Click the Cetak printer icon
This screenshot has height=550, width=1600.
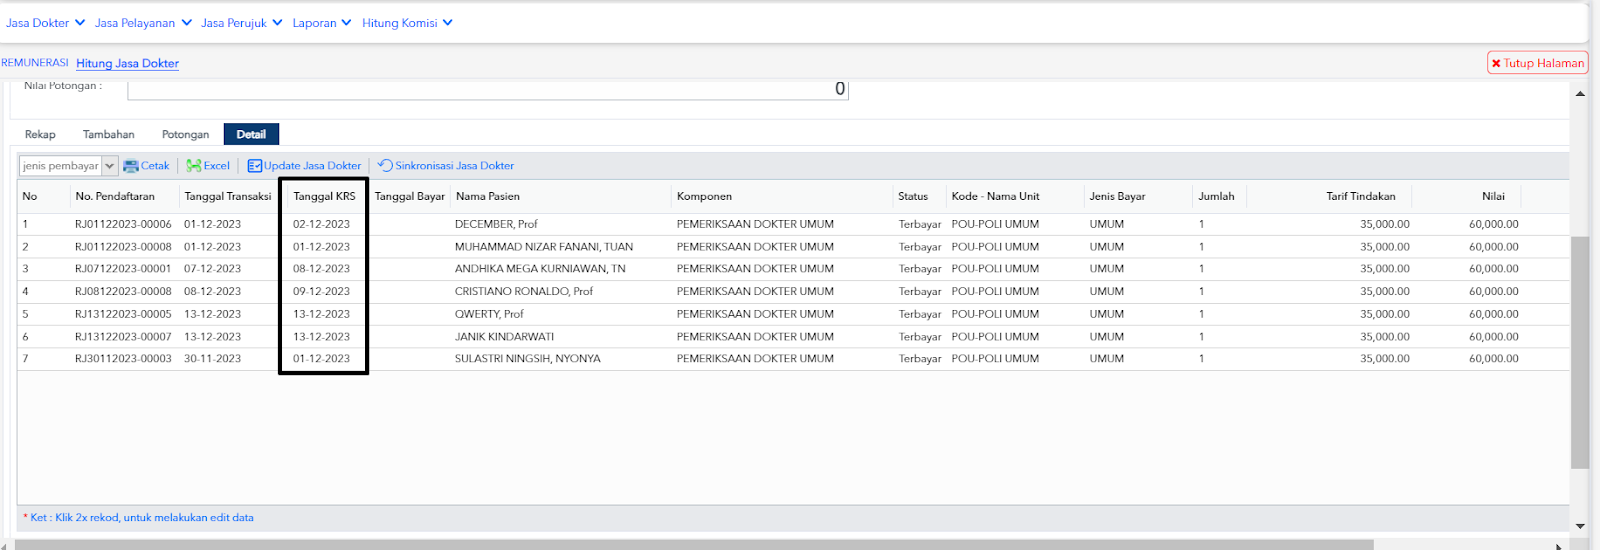[x=131, y=166]
